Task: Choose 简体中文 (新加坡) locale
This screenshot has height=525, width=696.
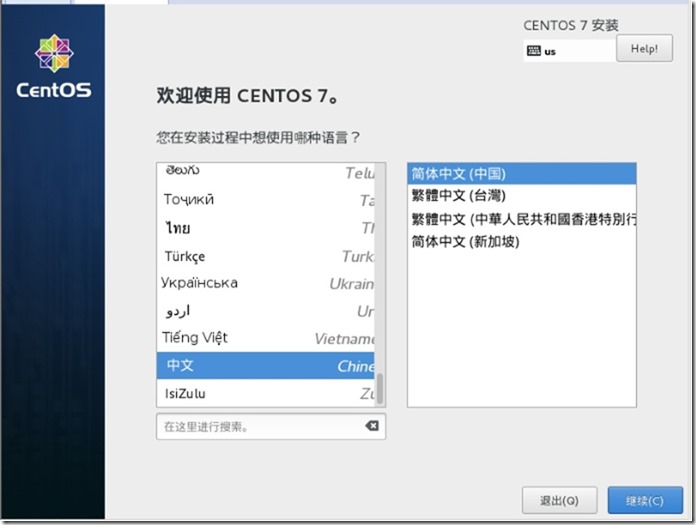Action: point(522,242)
